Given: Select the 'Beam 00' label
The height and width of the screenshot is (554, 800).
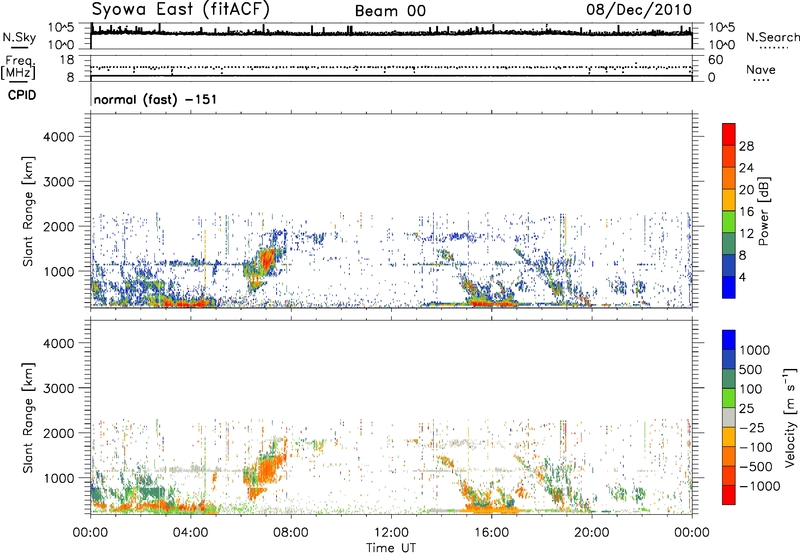Looking at the screenshot, I should pos(390,11).
